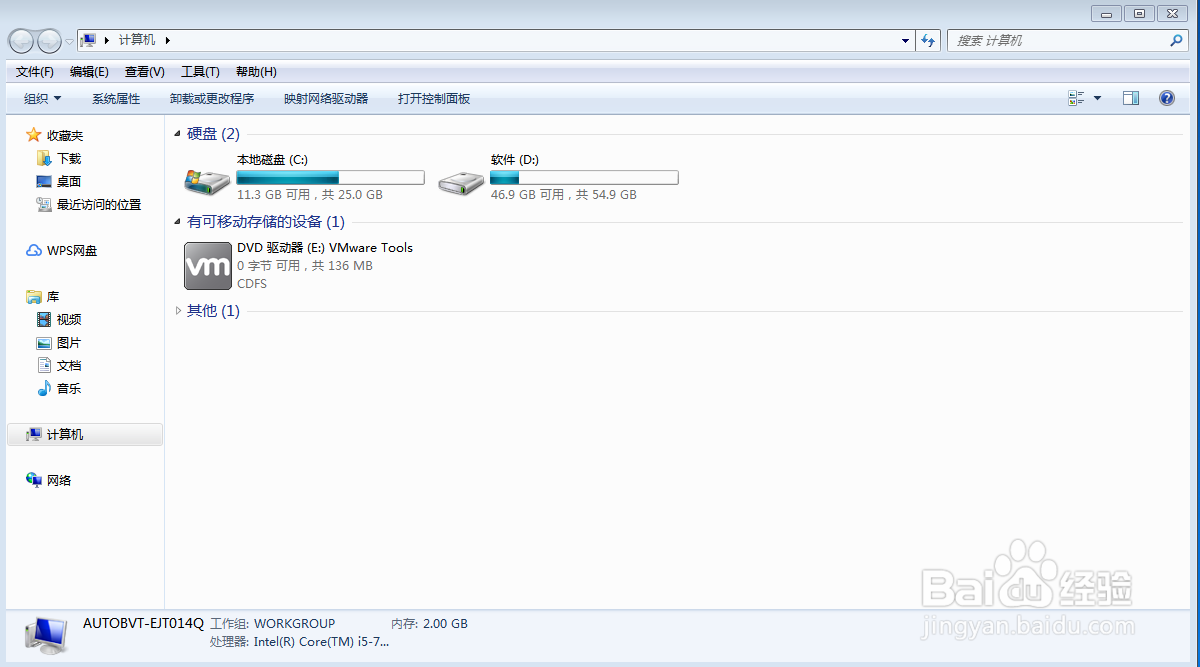Select VMware Tools DVD drive icon

(x=207, y=266)
